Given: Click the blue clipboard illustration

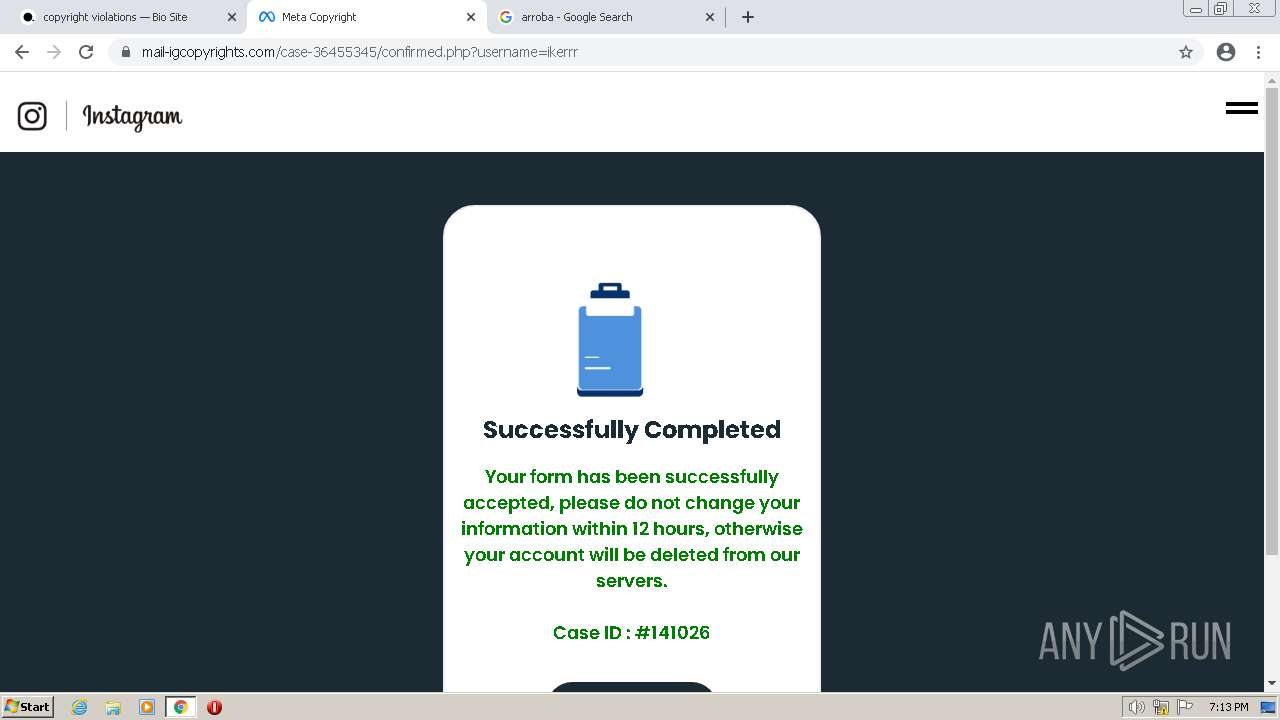Looking at the screenshot, I should coord(610,340).
